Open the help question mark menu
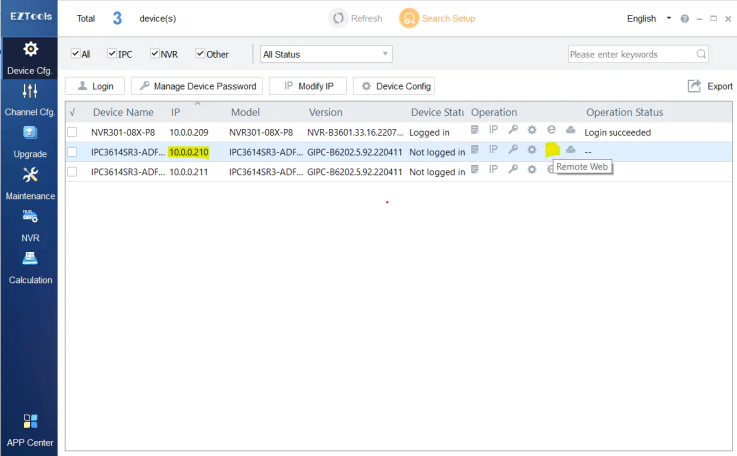Viewport: 737px width, 456px height. 685,19
